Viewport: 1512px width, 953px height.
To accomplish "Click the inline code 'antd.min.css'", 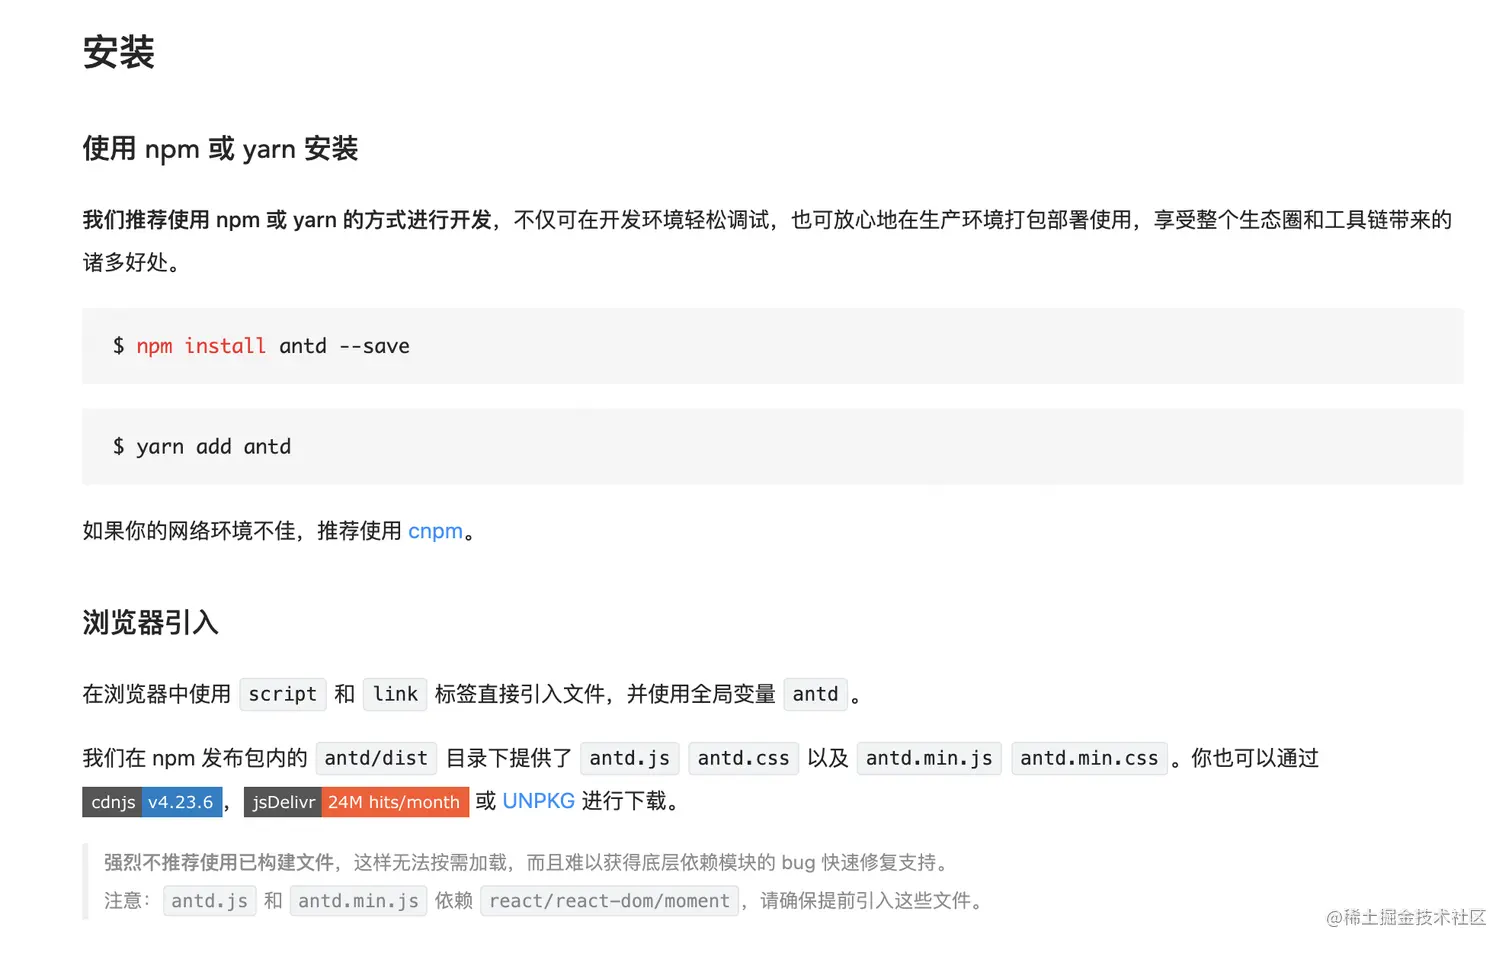I will (1089, 758).
